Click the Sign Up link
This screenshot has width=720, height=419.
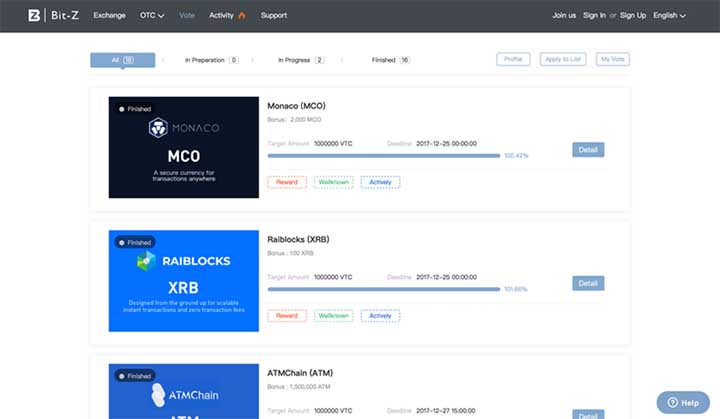(x=633, y=15)
